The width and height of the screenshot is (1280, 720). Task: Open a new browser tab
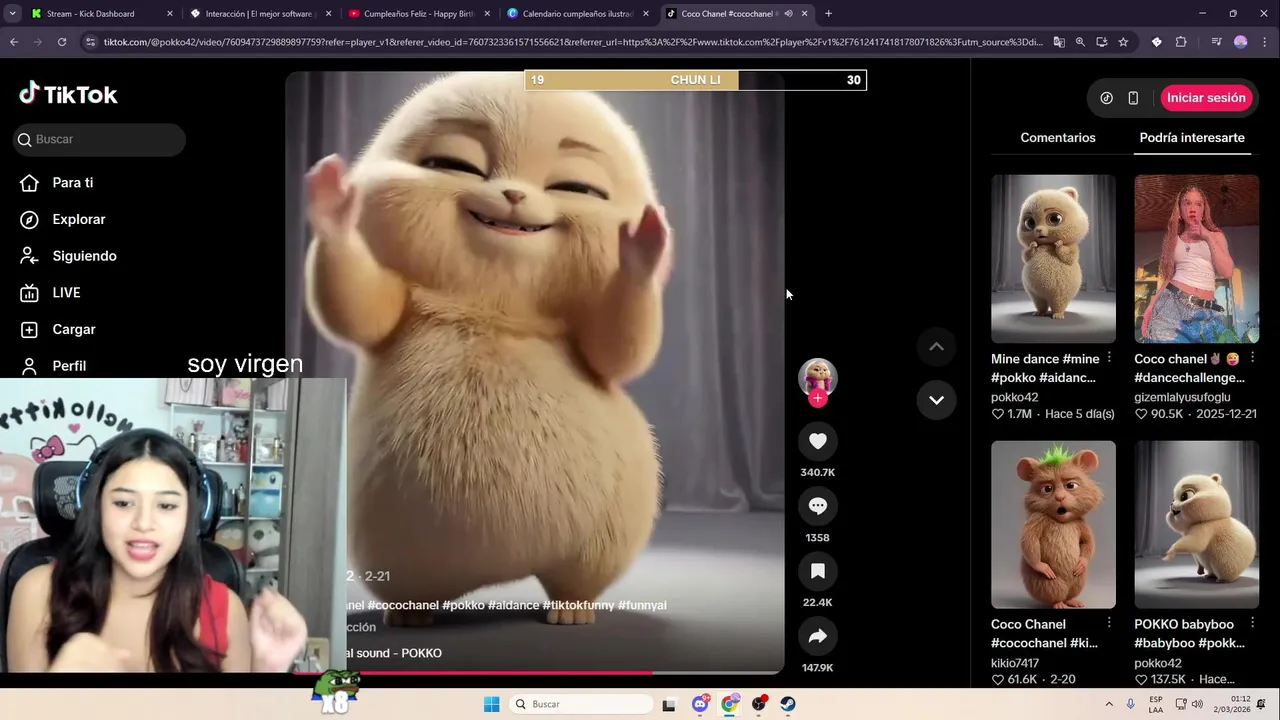pyautogui.click(x=828, y=14)
